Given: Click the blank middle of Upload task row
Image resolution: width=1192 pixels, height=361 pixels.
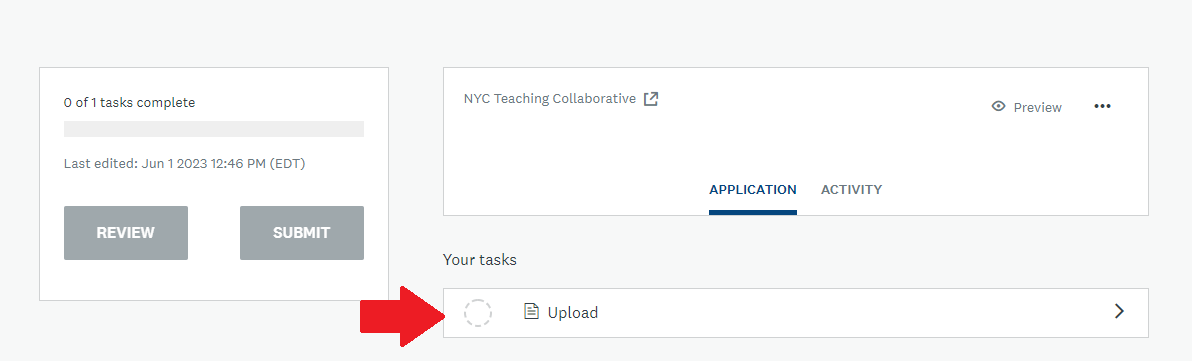Looking at the screenshot, I should point(851,312).
